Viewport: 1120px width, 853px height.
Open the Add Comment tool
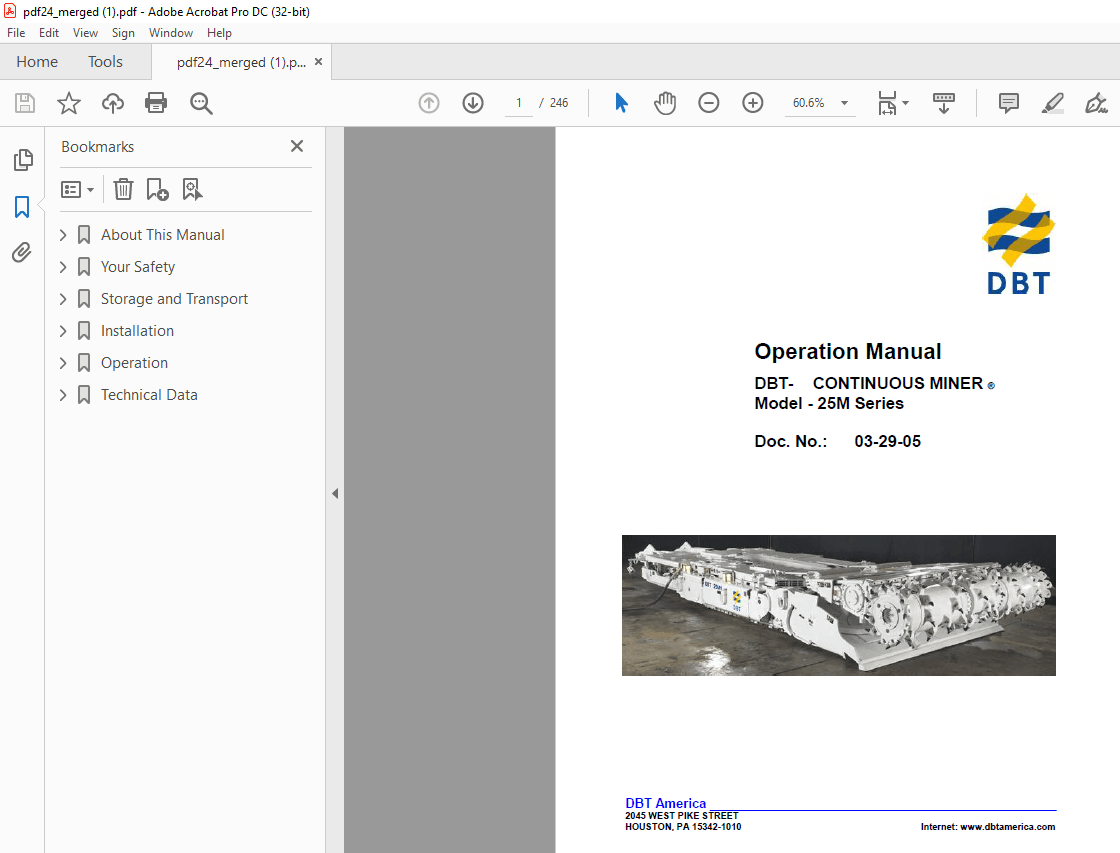(1007, 103)
